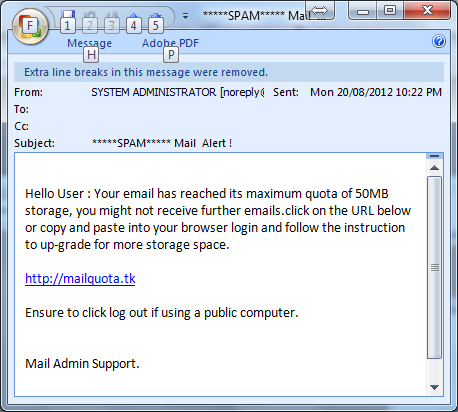
Task: Maximize the message window
Action: (x=390, y=11)
